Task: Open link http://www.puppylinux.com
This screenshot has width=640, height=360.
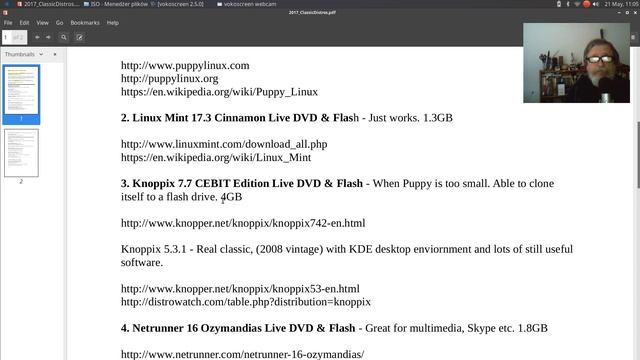Action: [185, 66]
